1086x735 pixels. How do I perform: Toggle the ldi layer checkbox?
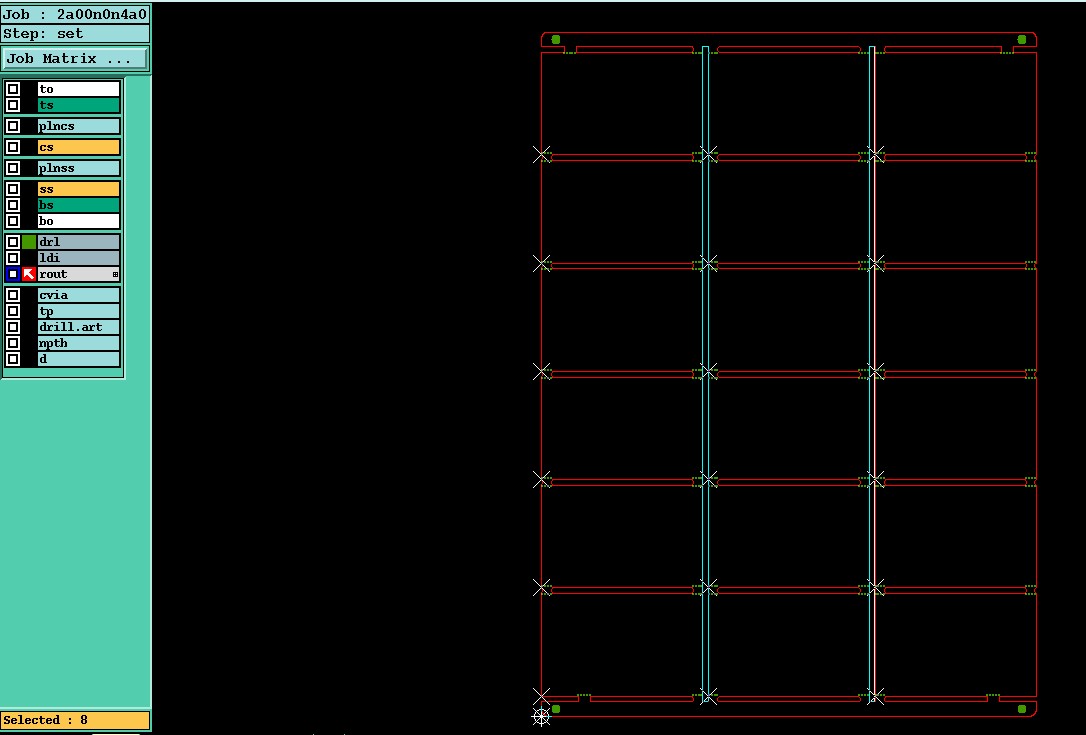(x=13, y=258)
